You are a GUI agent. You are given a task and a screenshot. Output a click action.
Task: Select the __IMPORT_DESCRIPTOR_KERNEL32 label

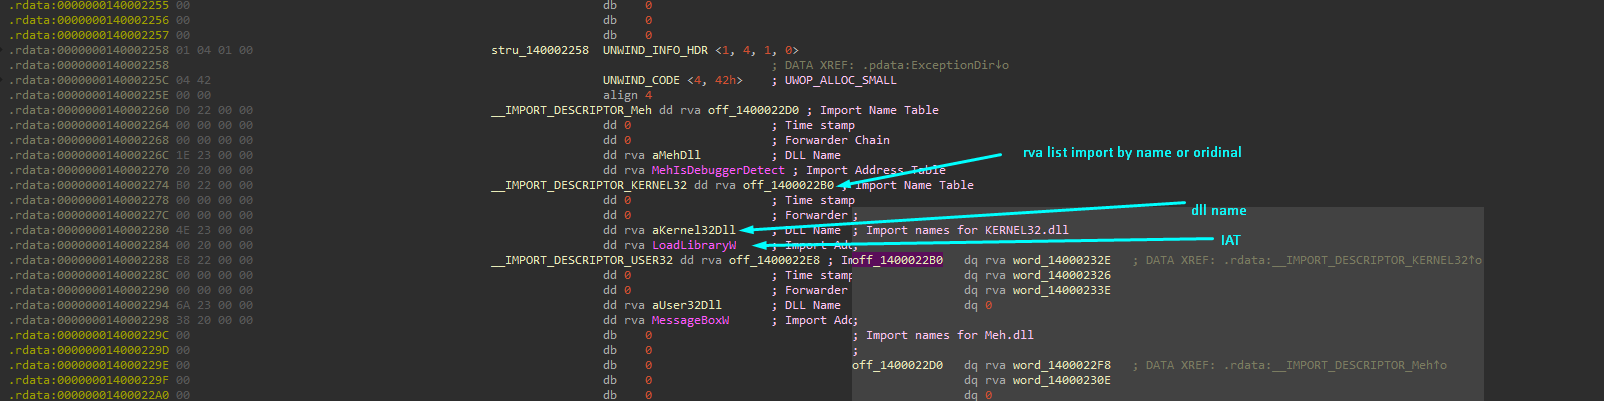[589, 185]
